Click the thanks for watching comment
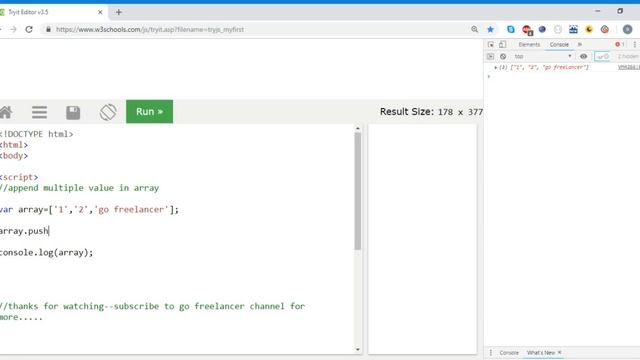Viewport: 640px width, 360px height. coord(152,311)
